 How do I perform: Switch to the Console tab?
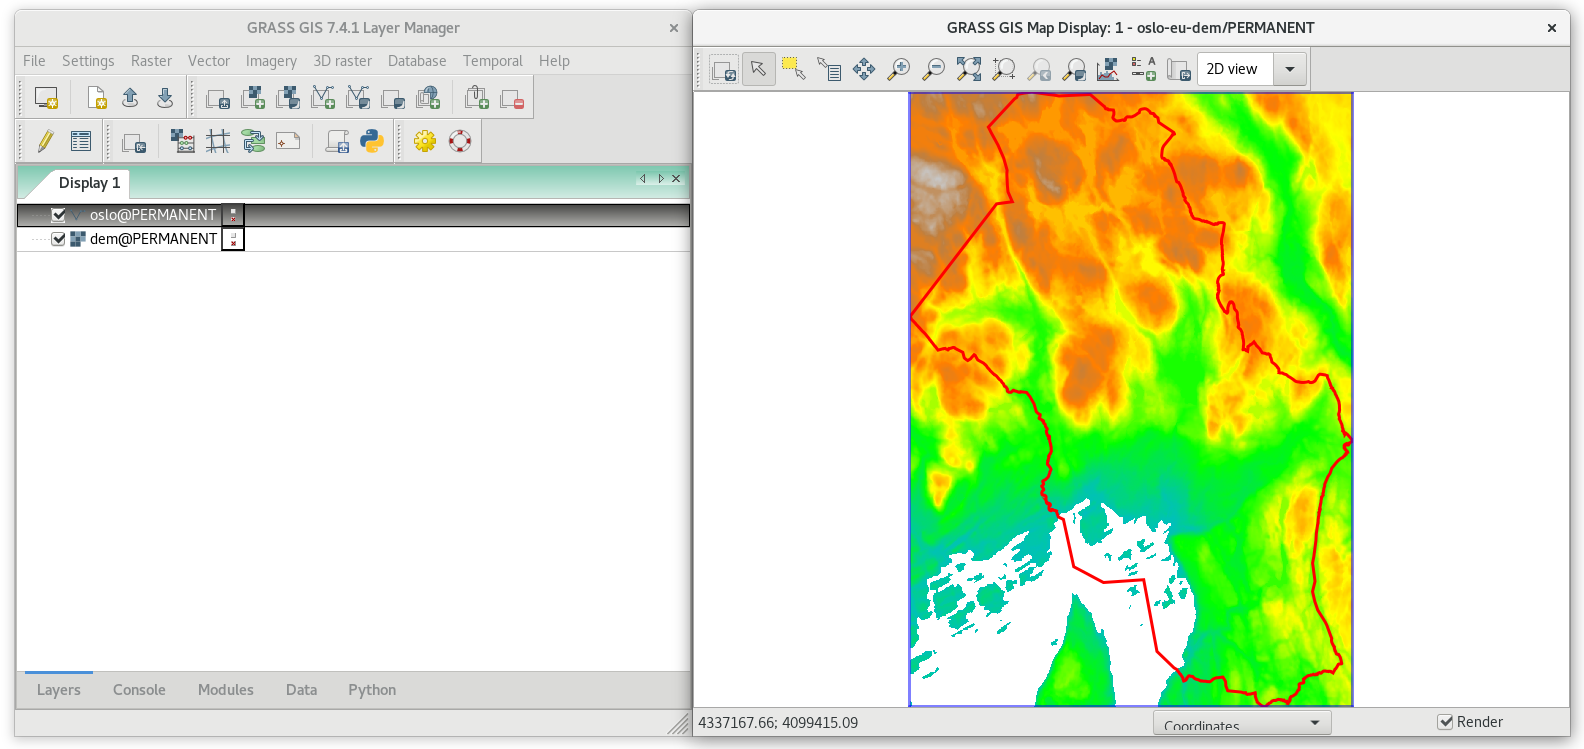[x=139, y=690]
